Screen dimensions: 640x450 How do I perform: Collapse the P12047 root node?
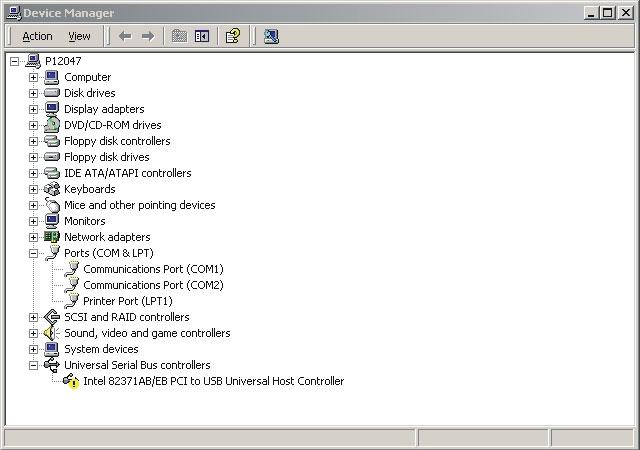coord(14,61)
